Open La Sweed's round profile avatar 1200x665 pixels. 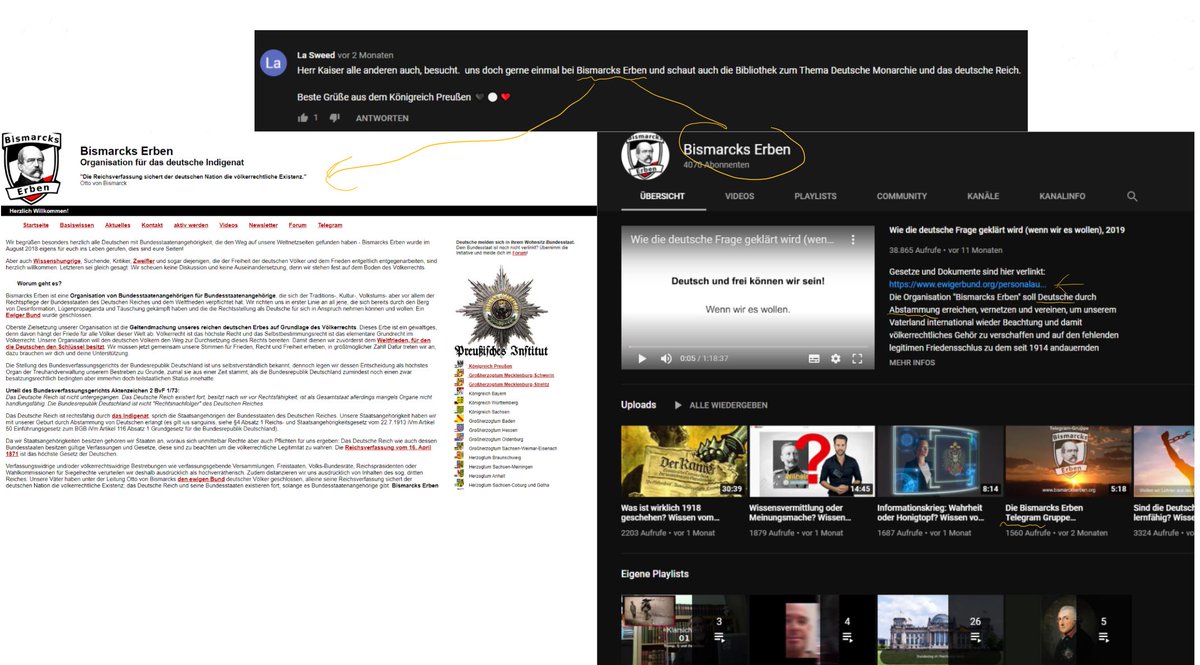point(274,63)
